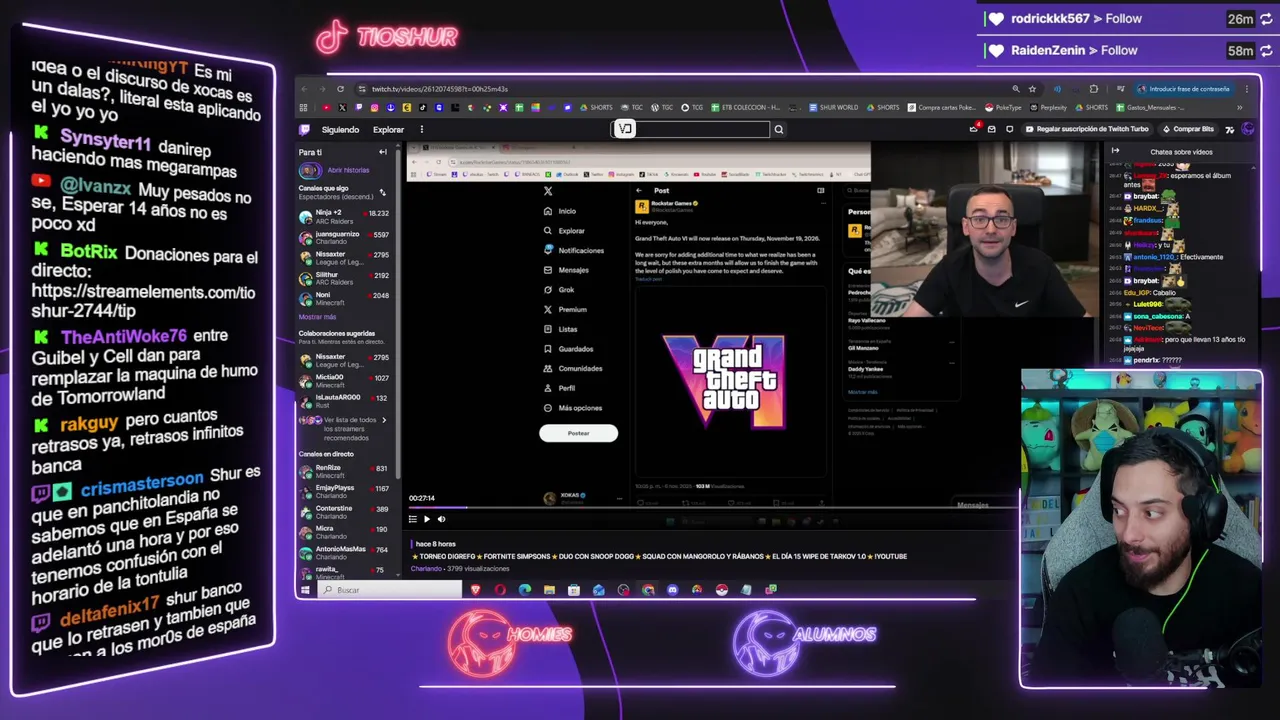The width and height of the screenshot is (1280, 720).
Task: Open the Instagram bookmark icon
Action: (x=374, y=107)
